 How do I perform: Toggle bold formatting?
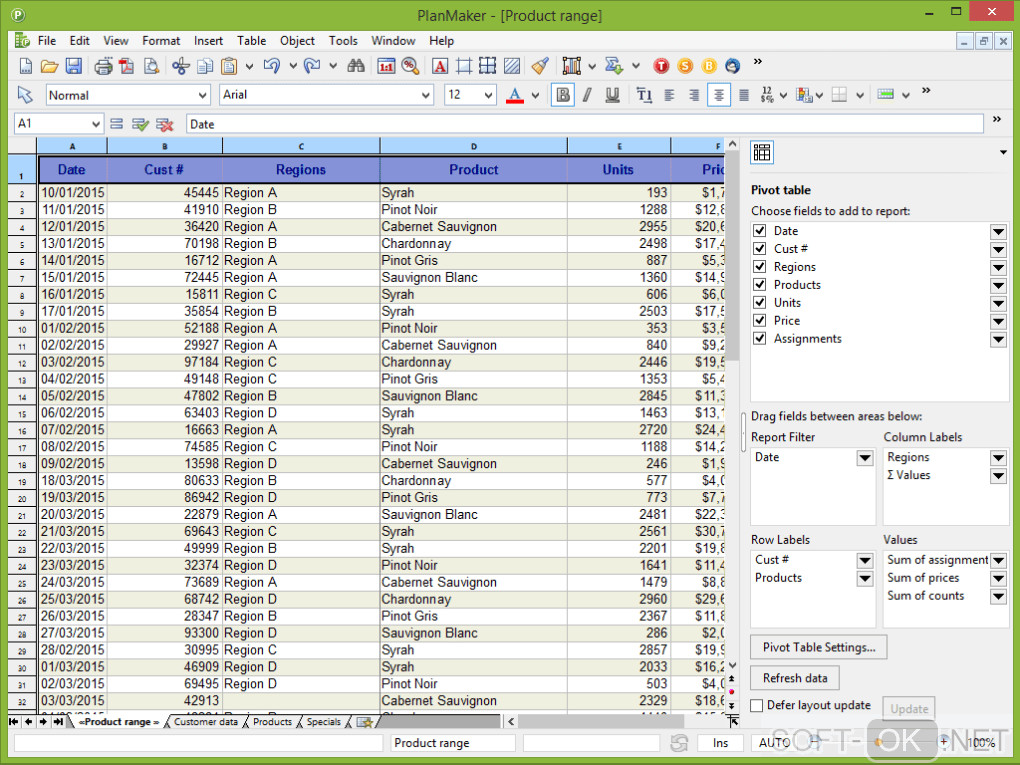(563, 95)
